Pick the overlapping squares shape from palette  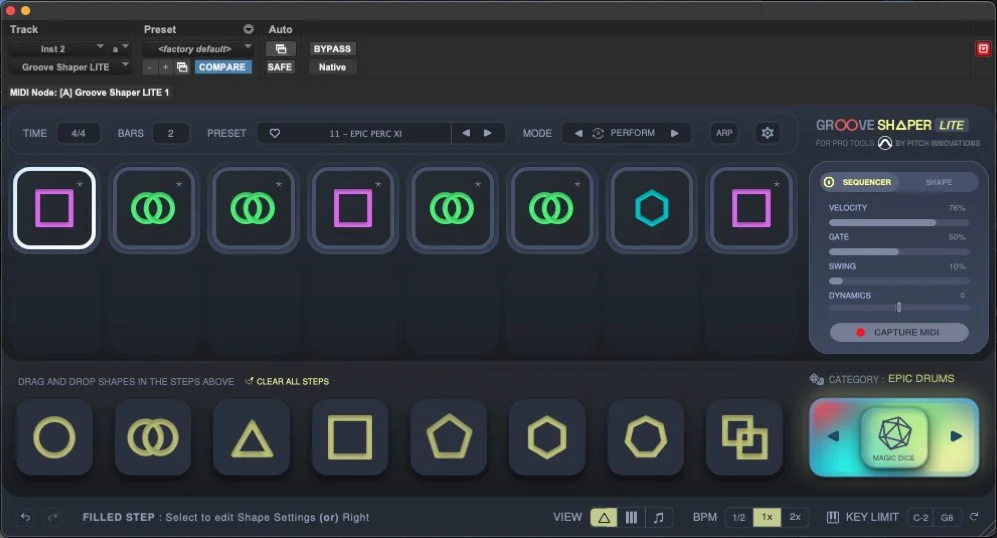[x=745, y=438]
